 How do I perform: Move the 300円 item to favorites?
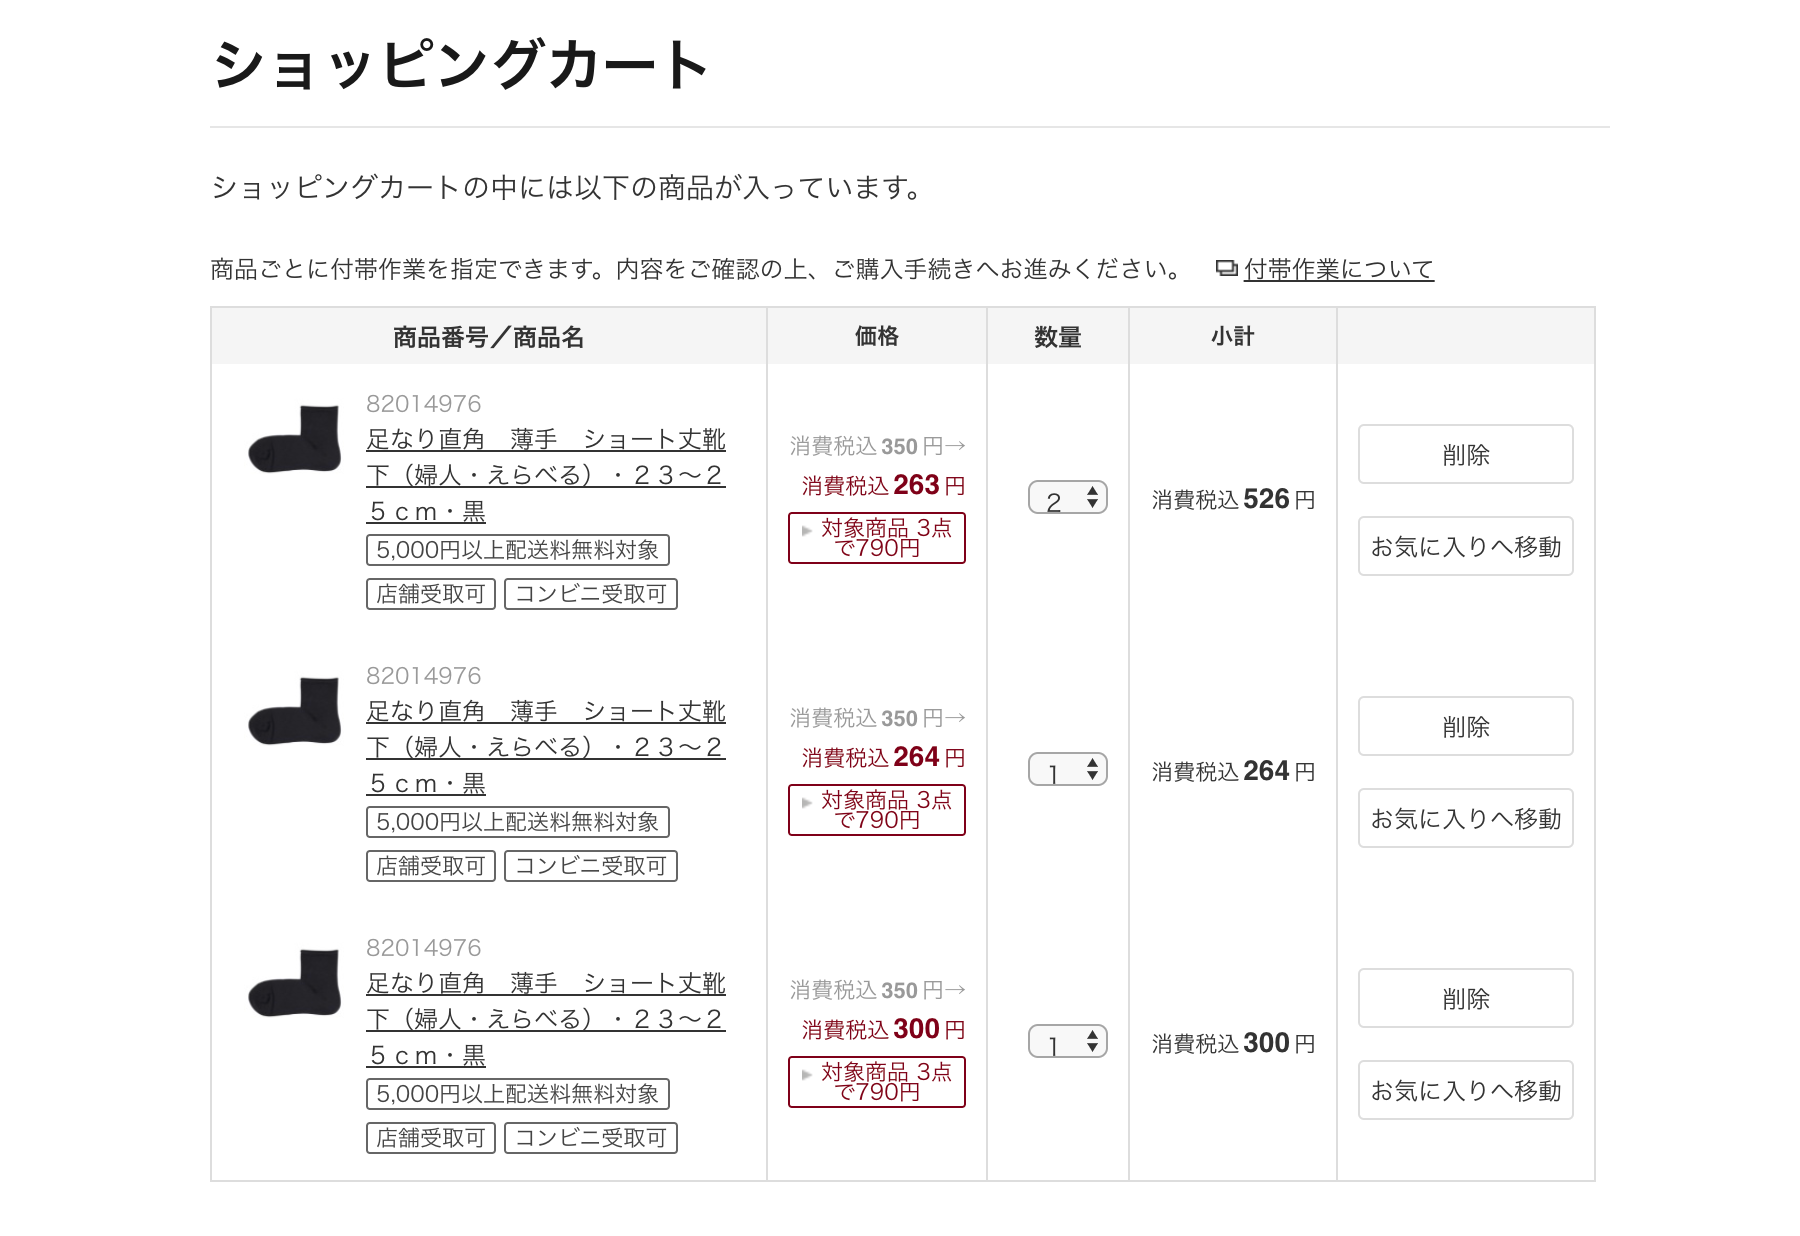coord(1465,1091)
